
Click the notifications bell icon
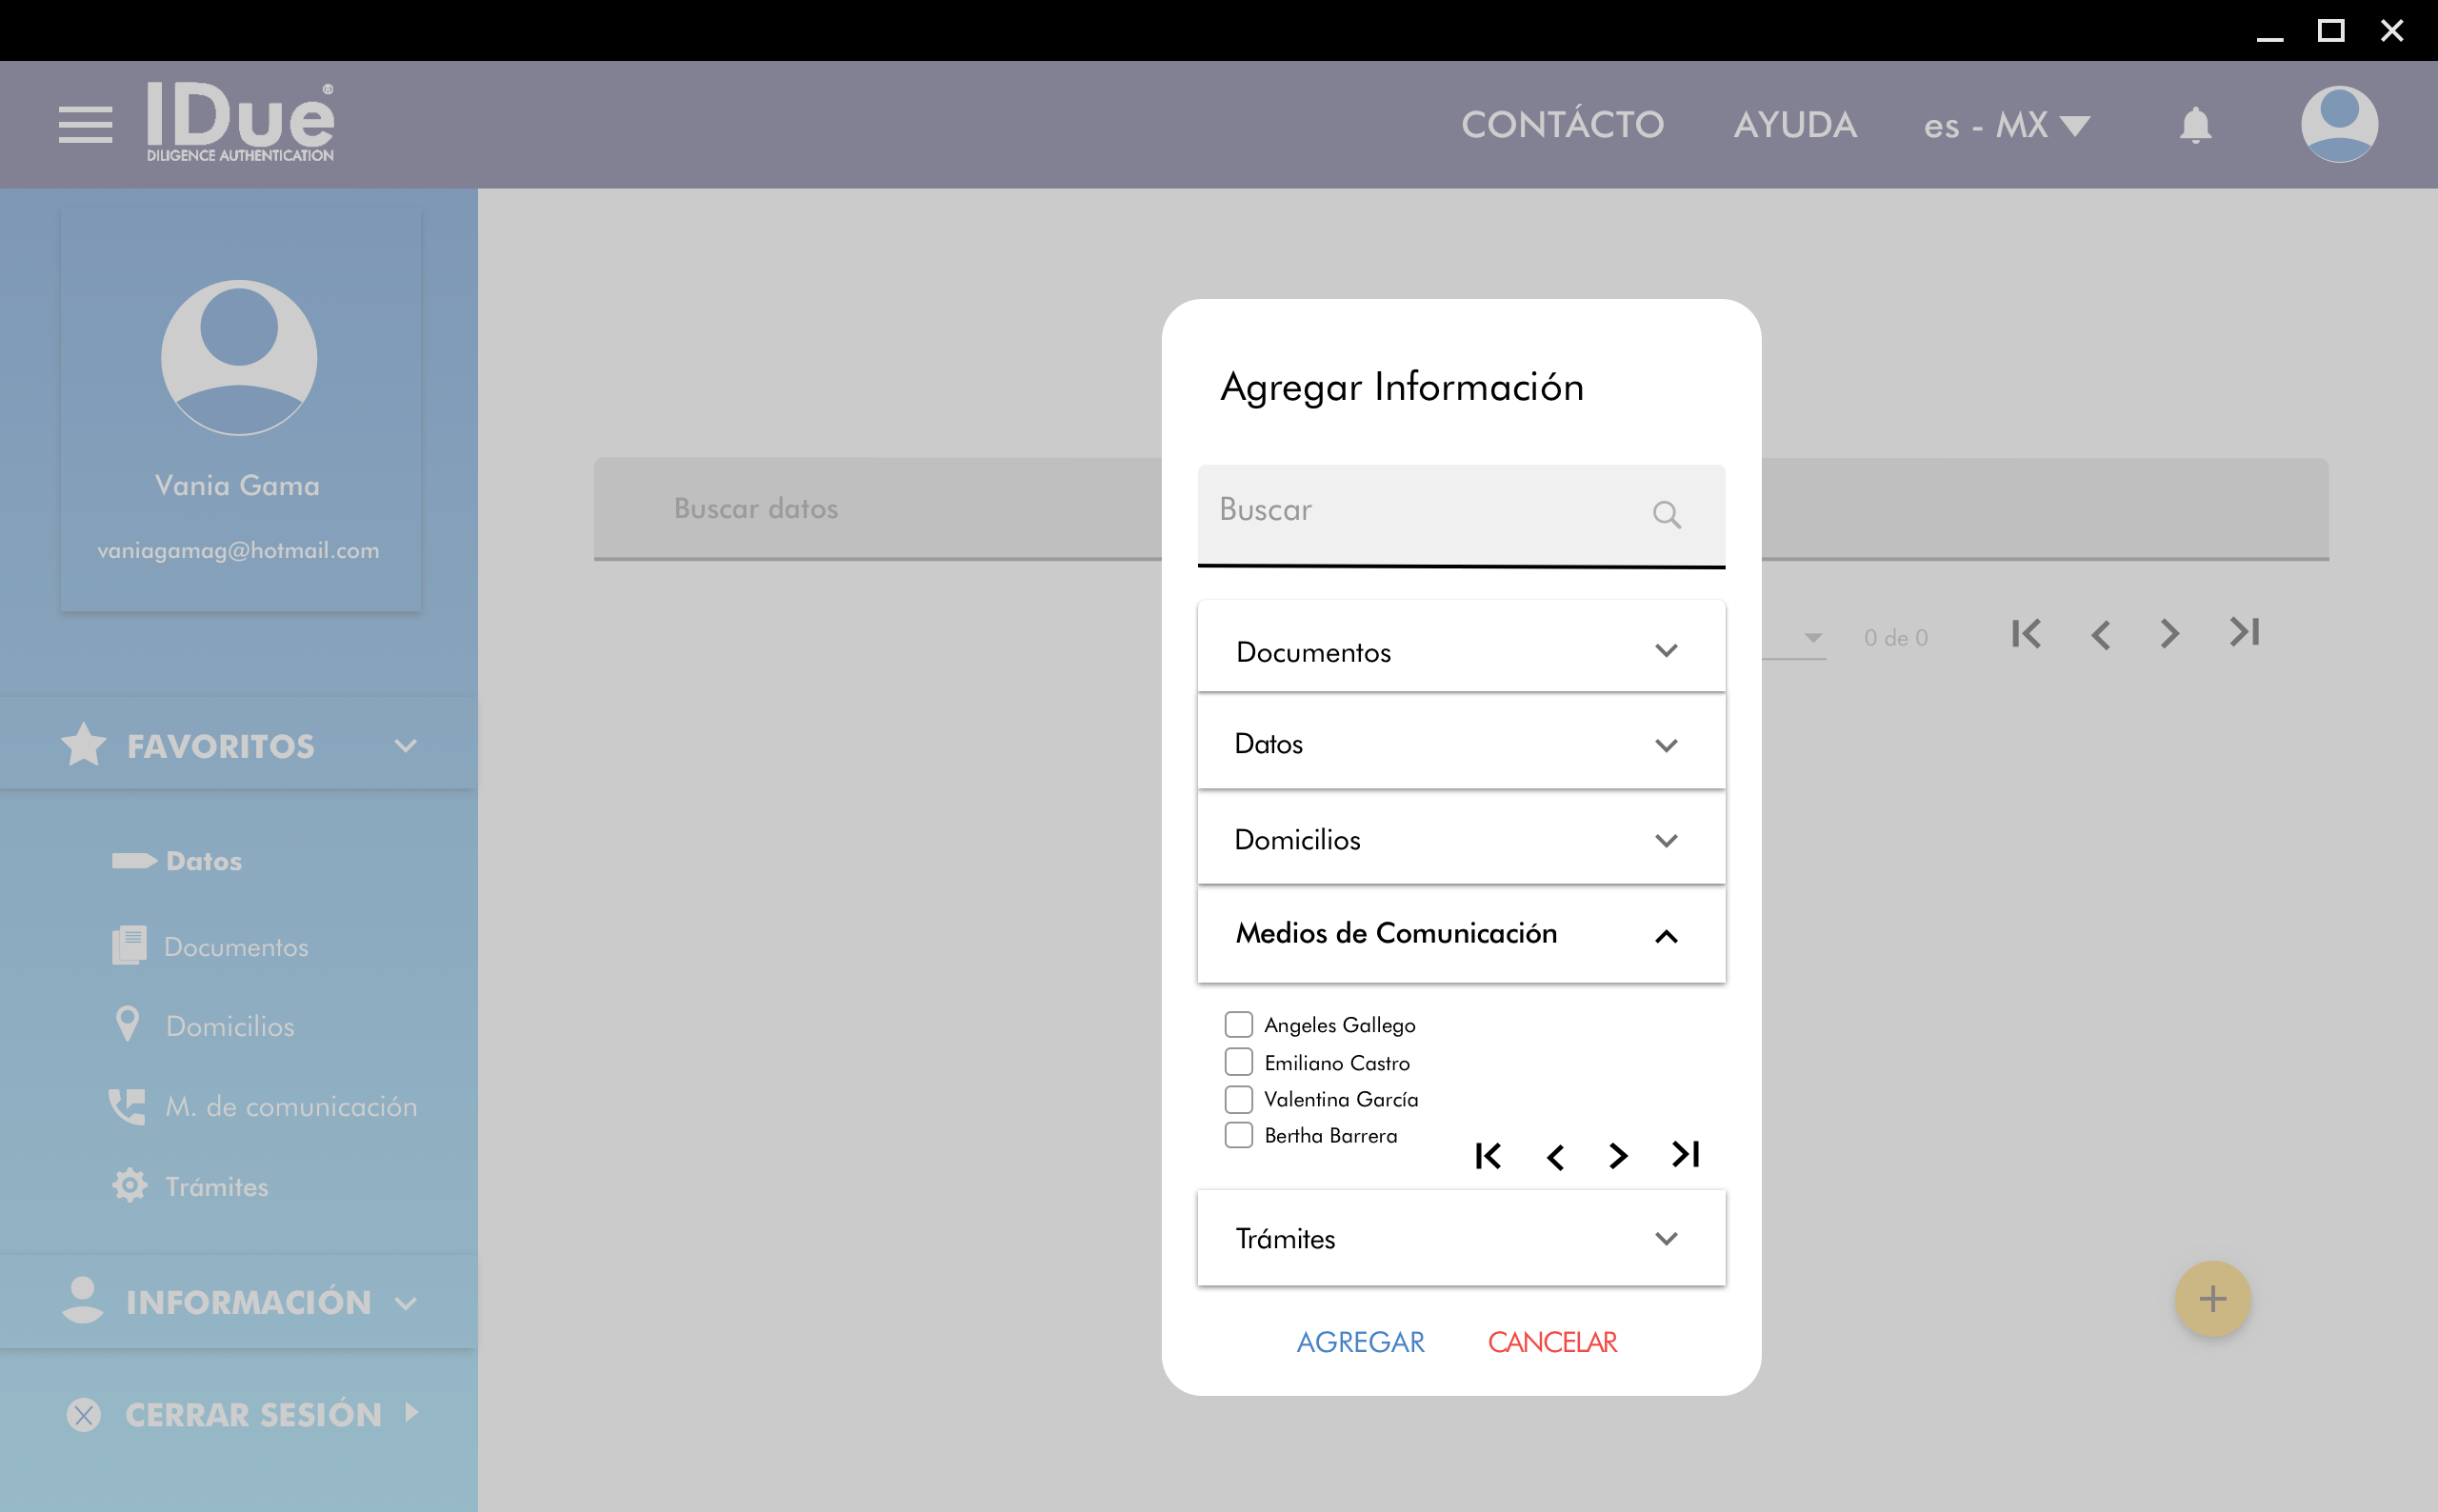2195,126
